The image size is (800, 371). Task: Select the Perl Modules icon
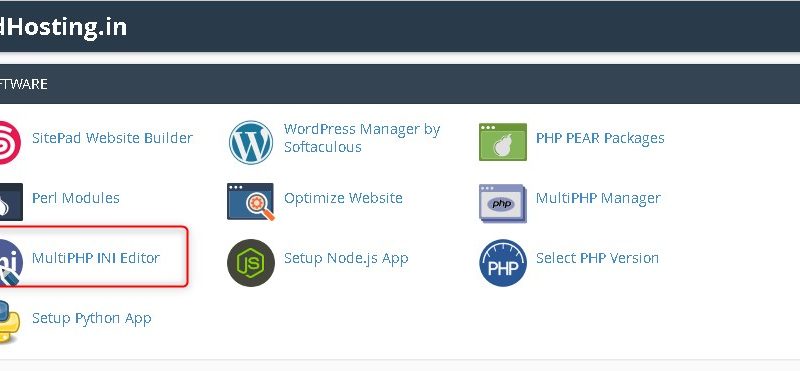[10, 202]
